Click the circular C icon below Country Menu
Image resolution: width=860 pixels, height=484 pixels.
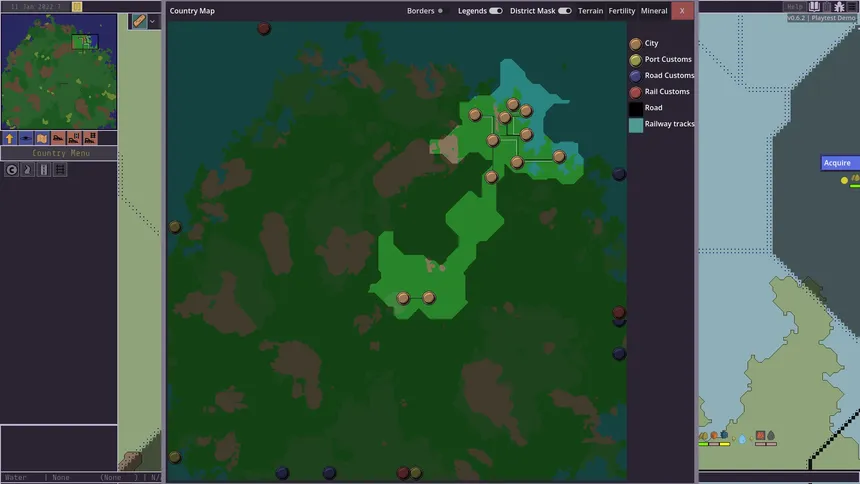click(11, 170)
